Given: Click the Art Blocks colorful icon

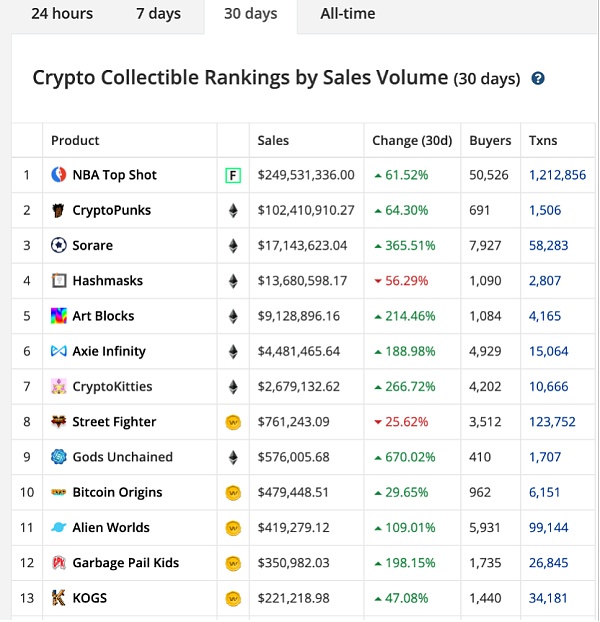Looking at the screenshot, I should pos(59,316).
